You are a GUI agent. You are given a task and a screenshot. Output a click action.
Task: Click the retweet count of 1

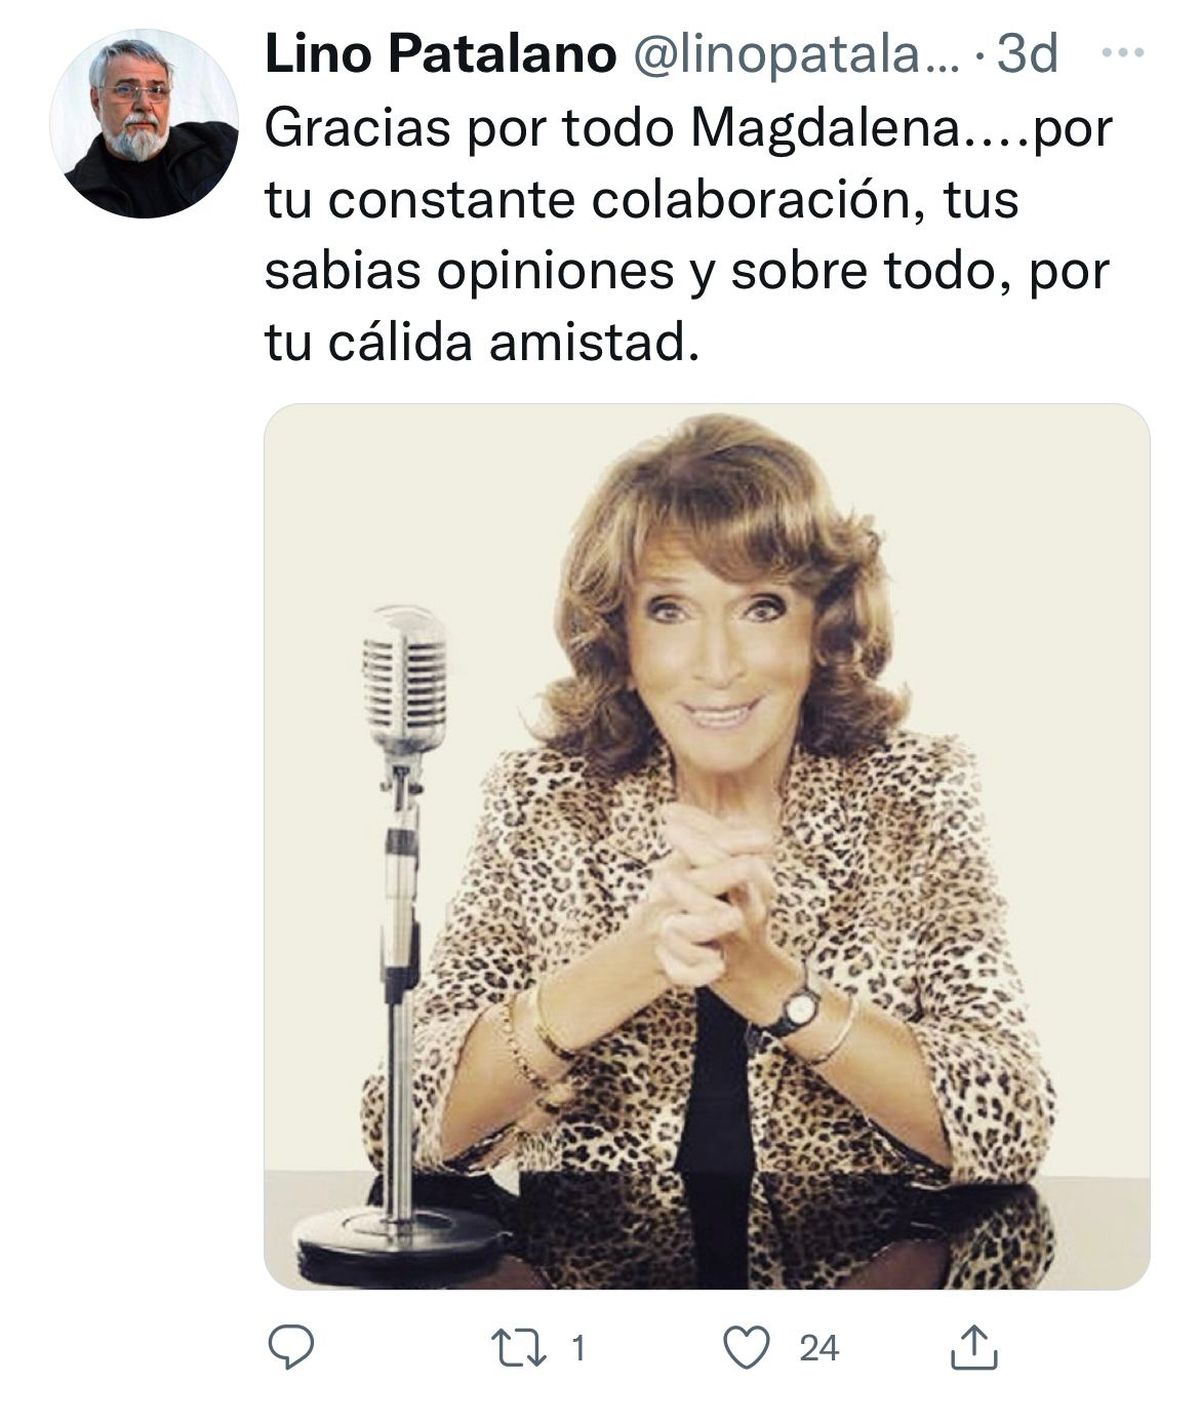(x=577, y=1350)
